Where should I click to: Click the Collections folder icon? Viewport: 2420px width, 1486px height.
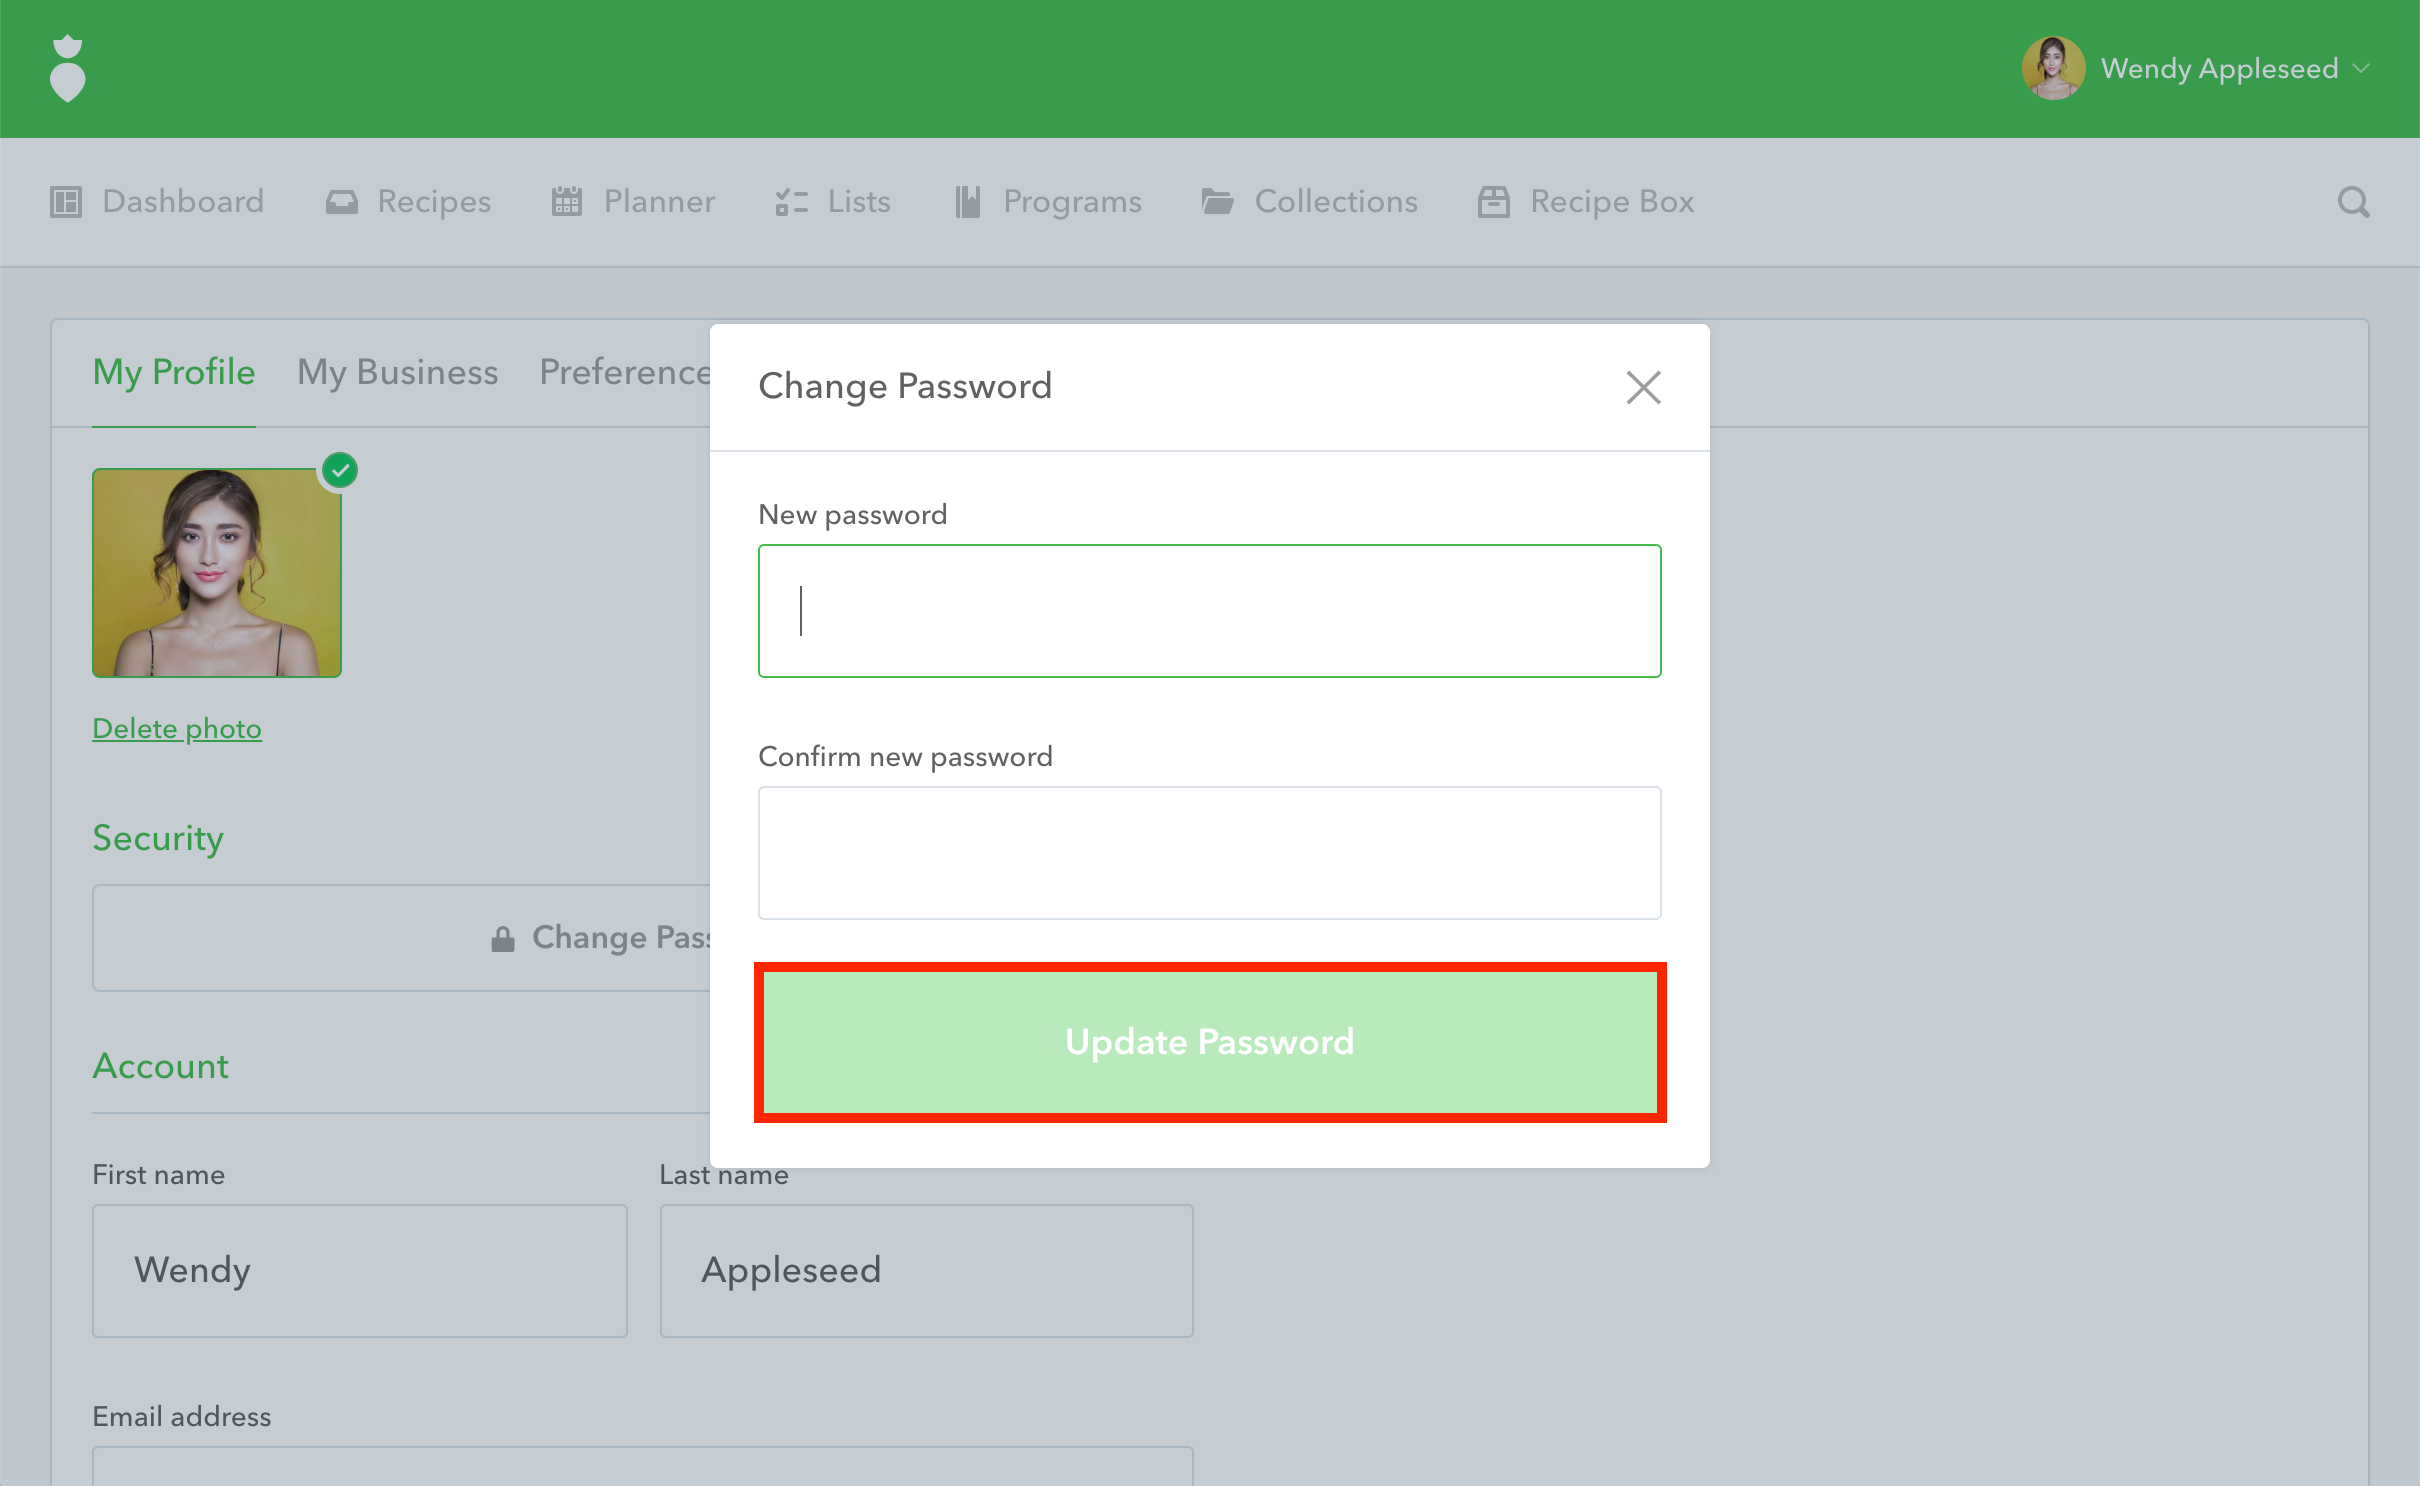tap(1217, 202)
